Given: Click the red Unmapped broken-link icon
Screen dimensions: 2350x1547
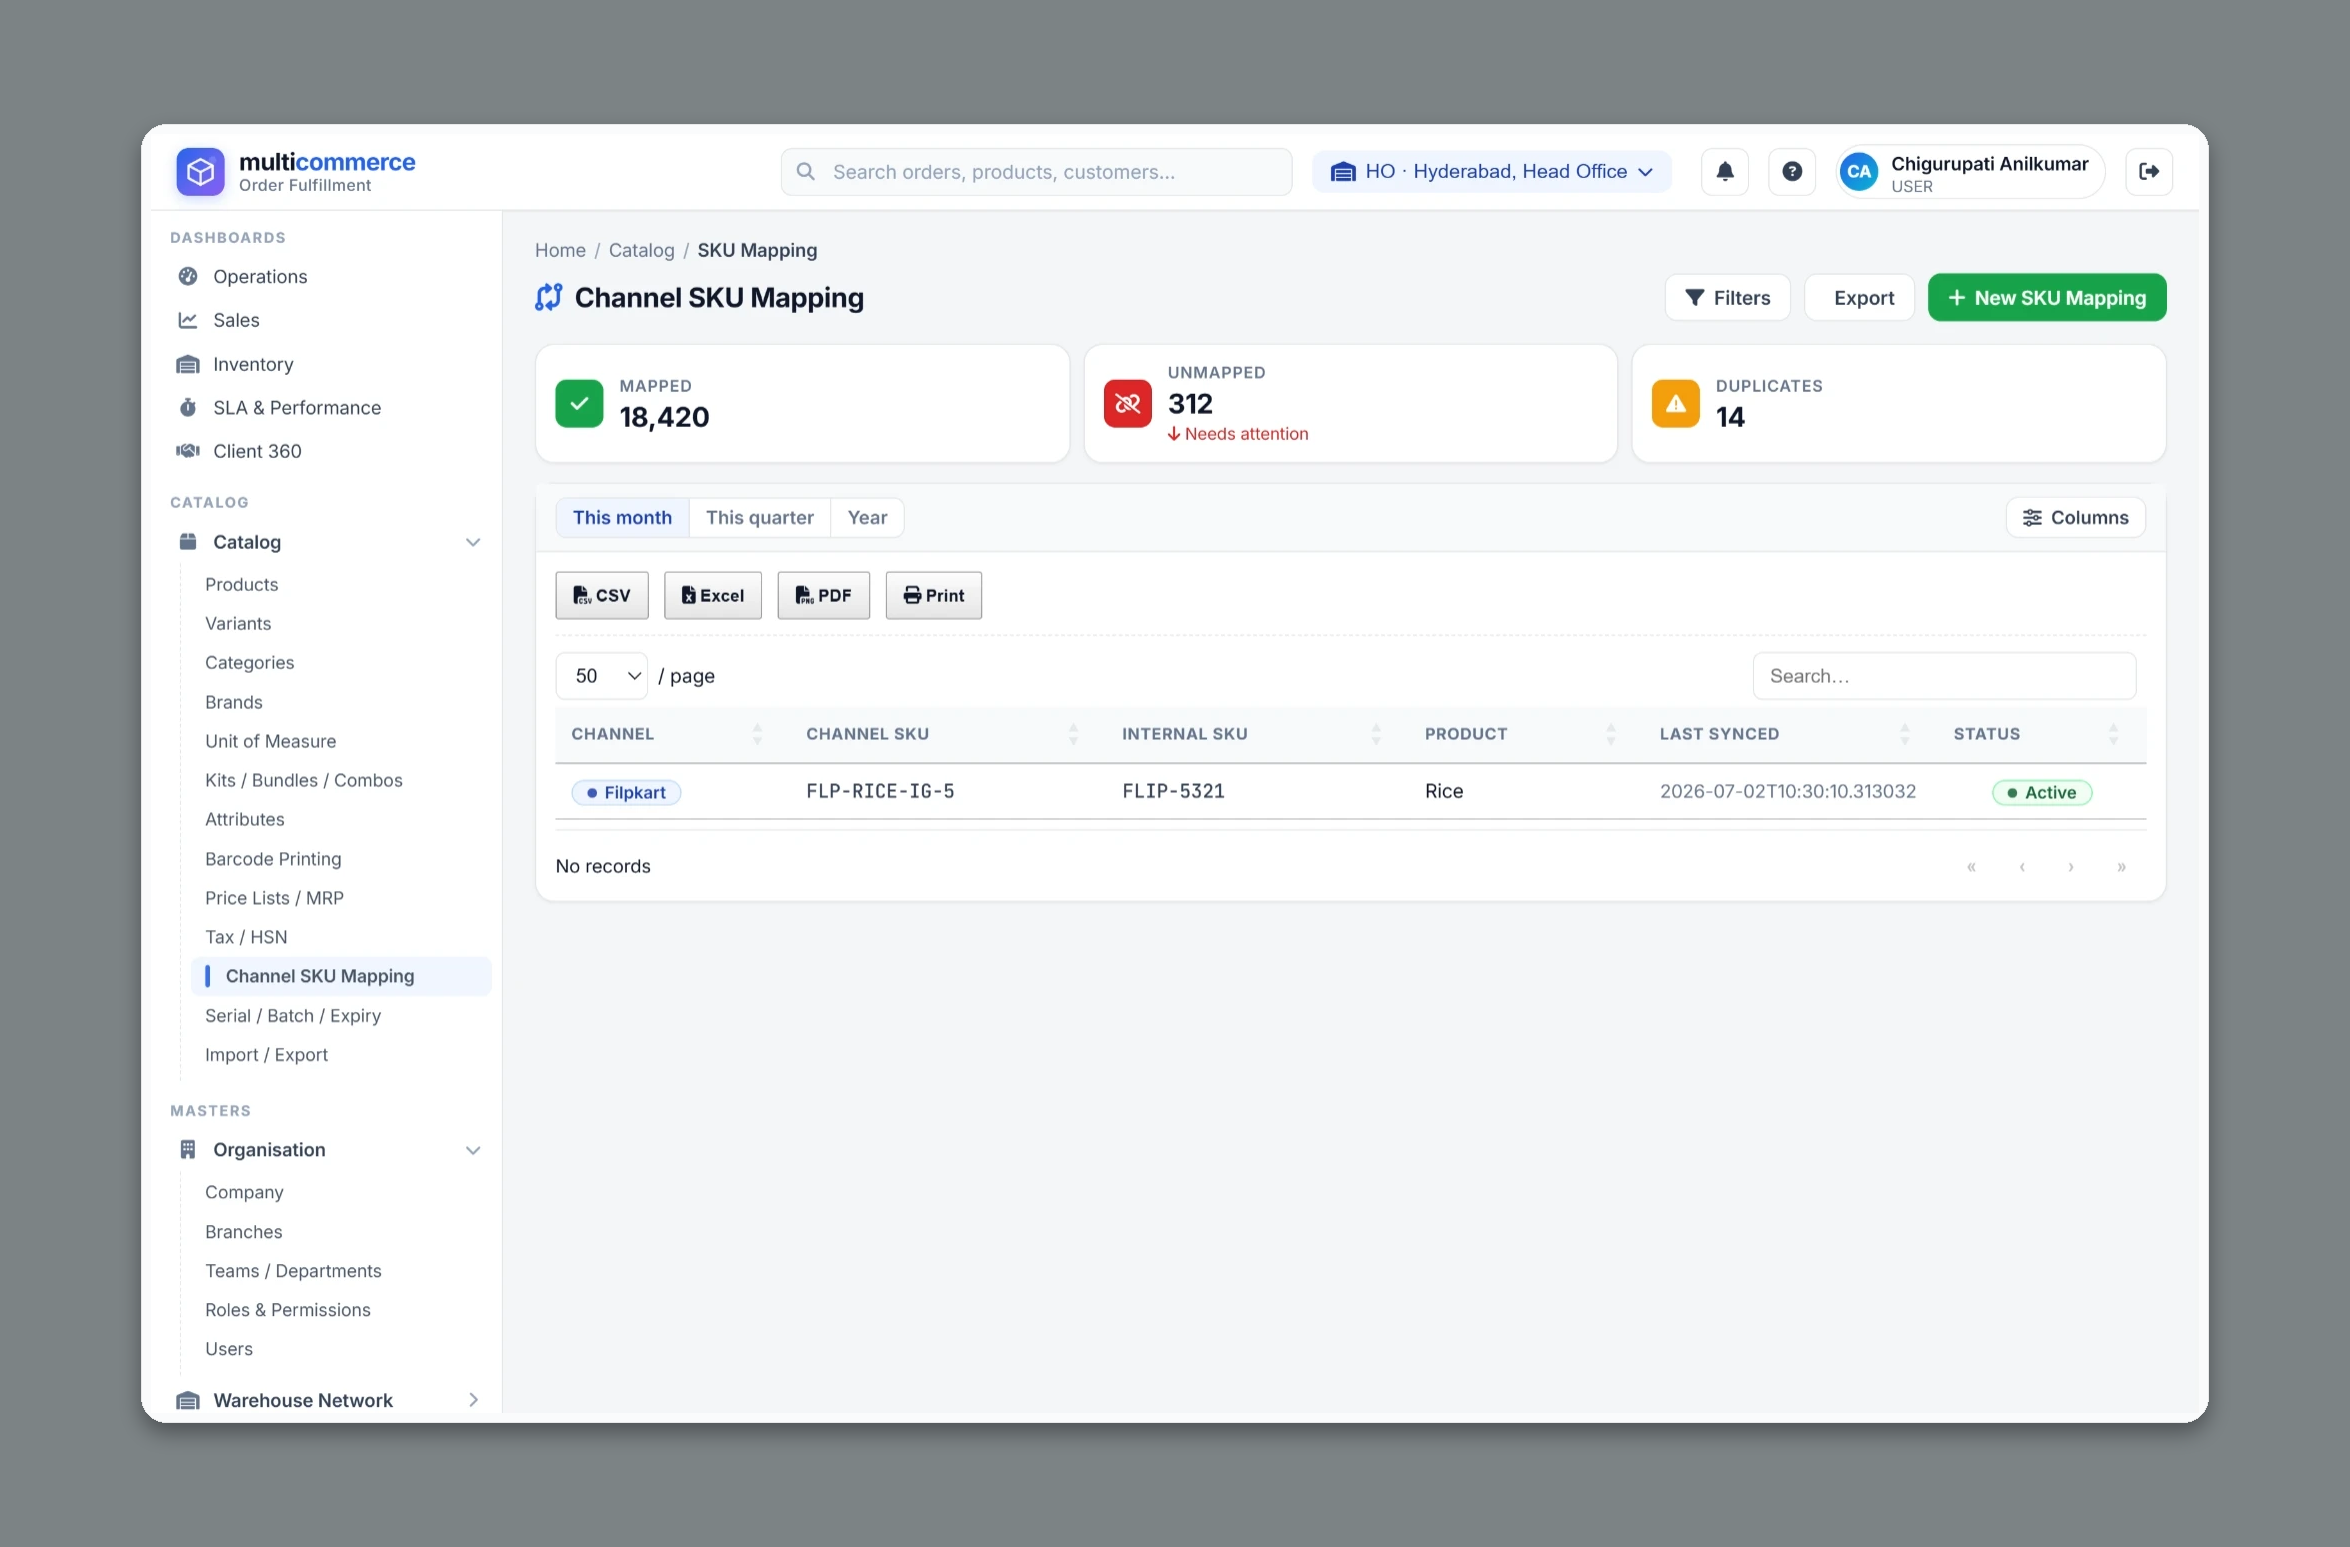Looking at the screenshot, I should click(1127, 404).
